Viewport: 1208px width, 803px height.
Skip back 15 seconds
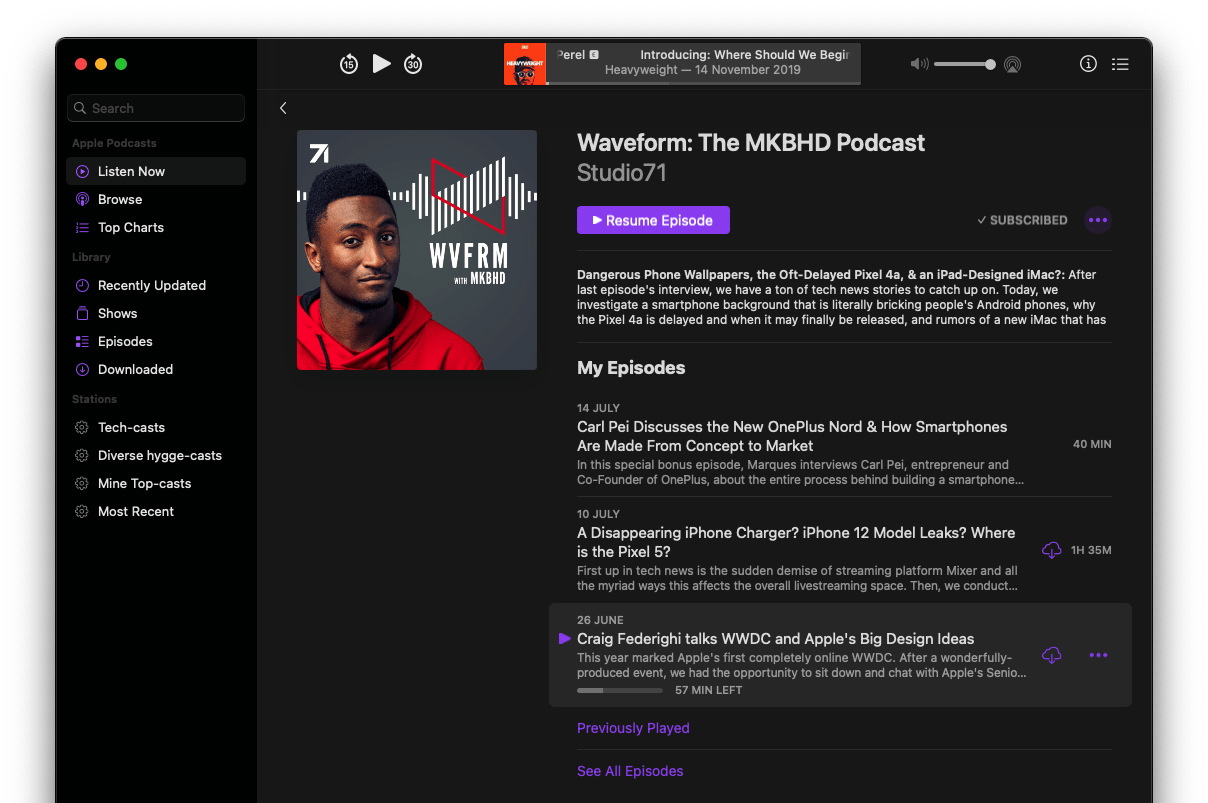[x=348, y=64]
